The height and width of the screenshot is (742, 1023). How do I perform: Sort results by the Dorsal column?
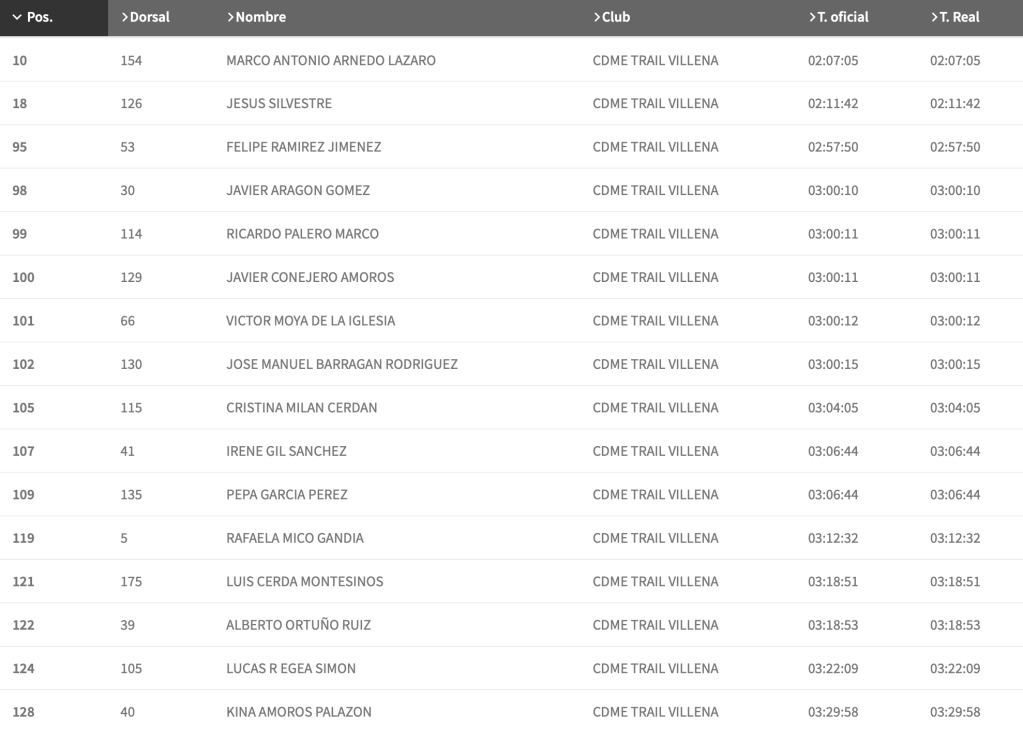coord(145,17)
